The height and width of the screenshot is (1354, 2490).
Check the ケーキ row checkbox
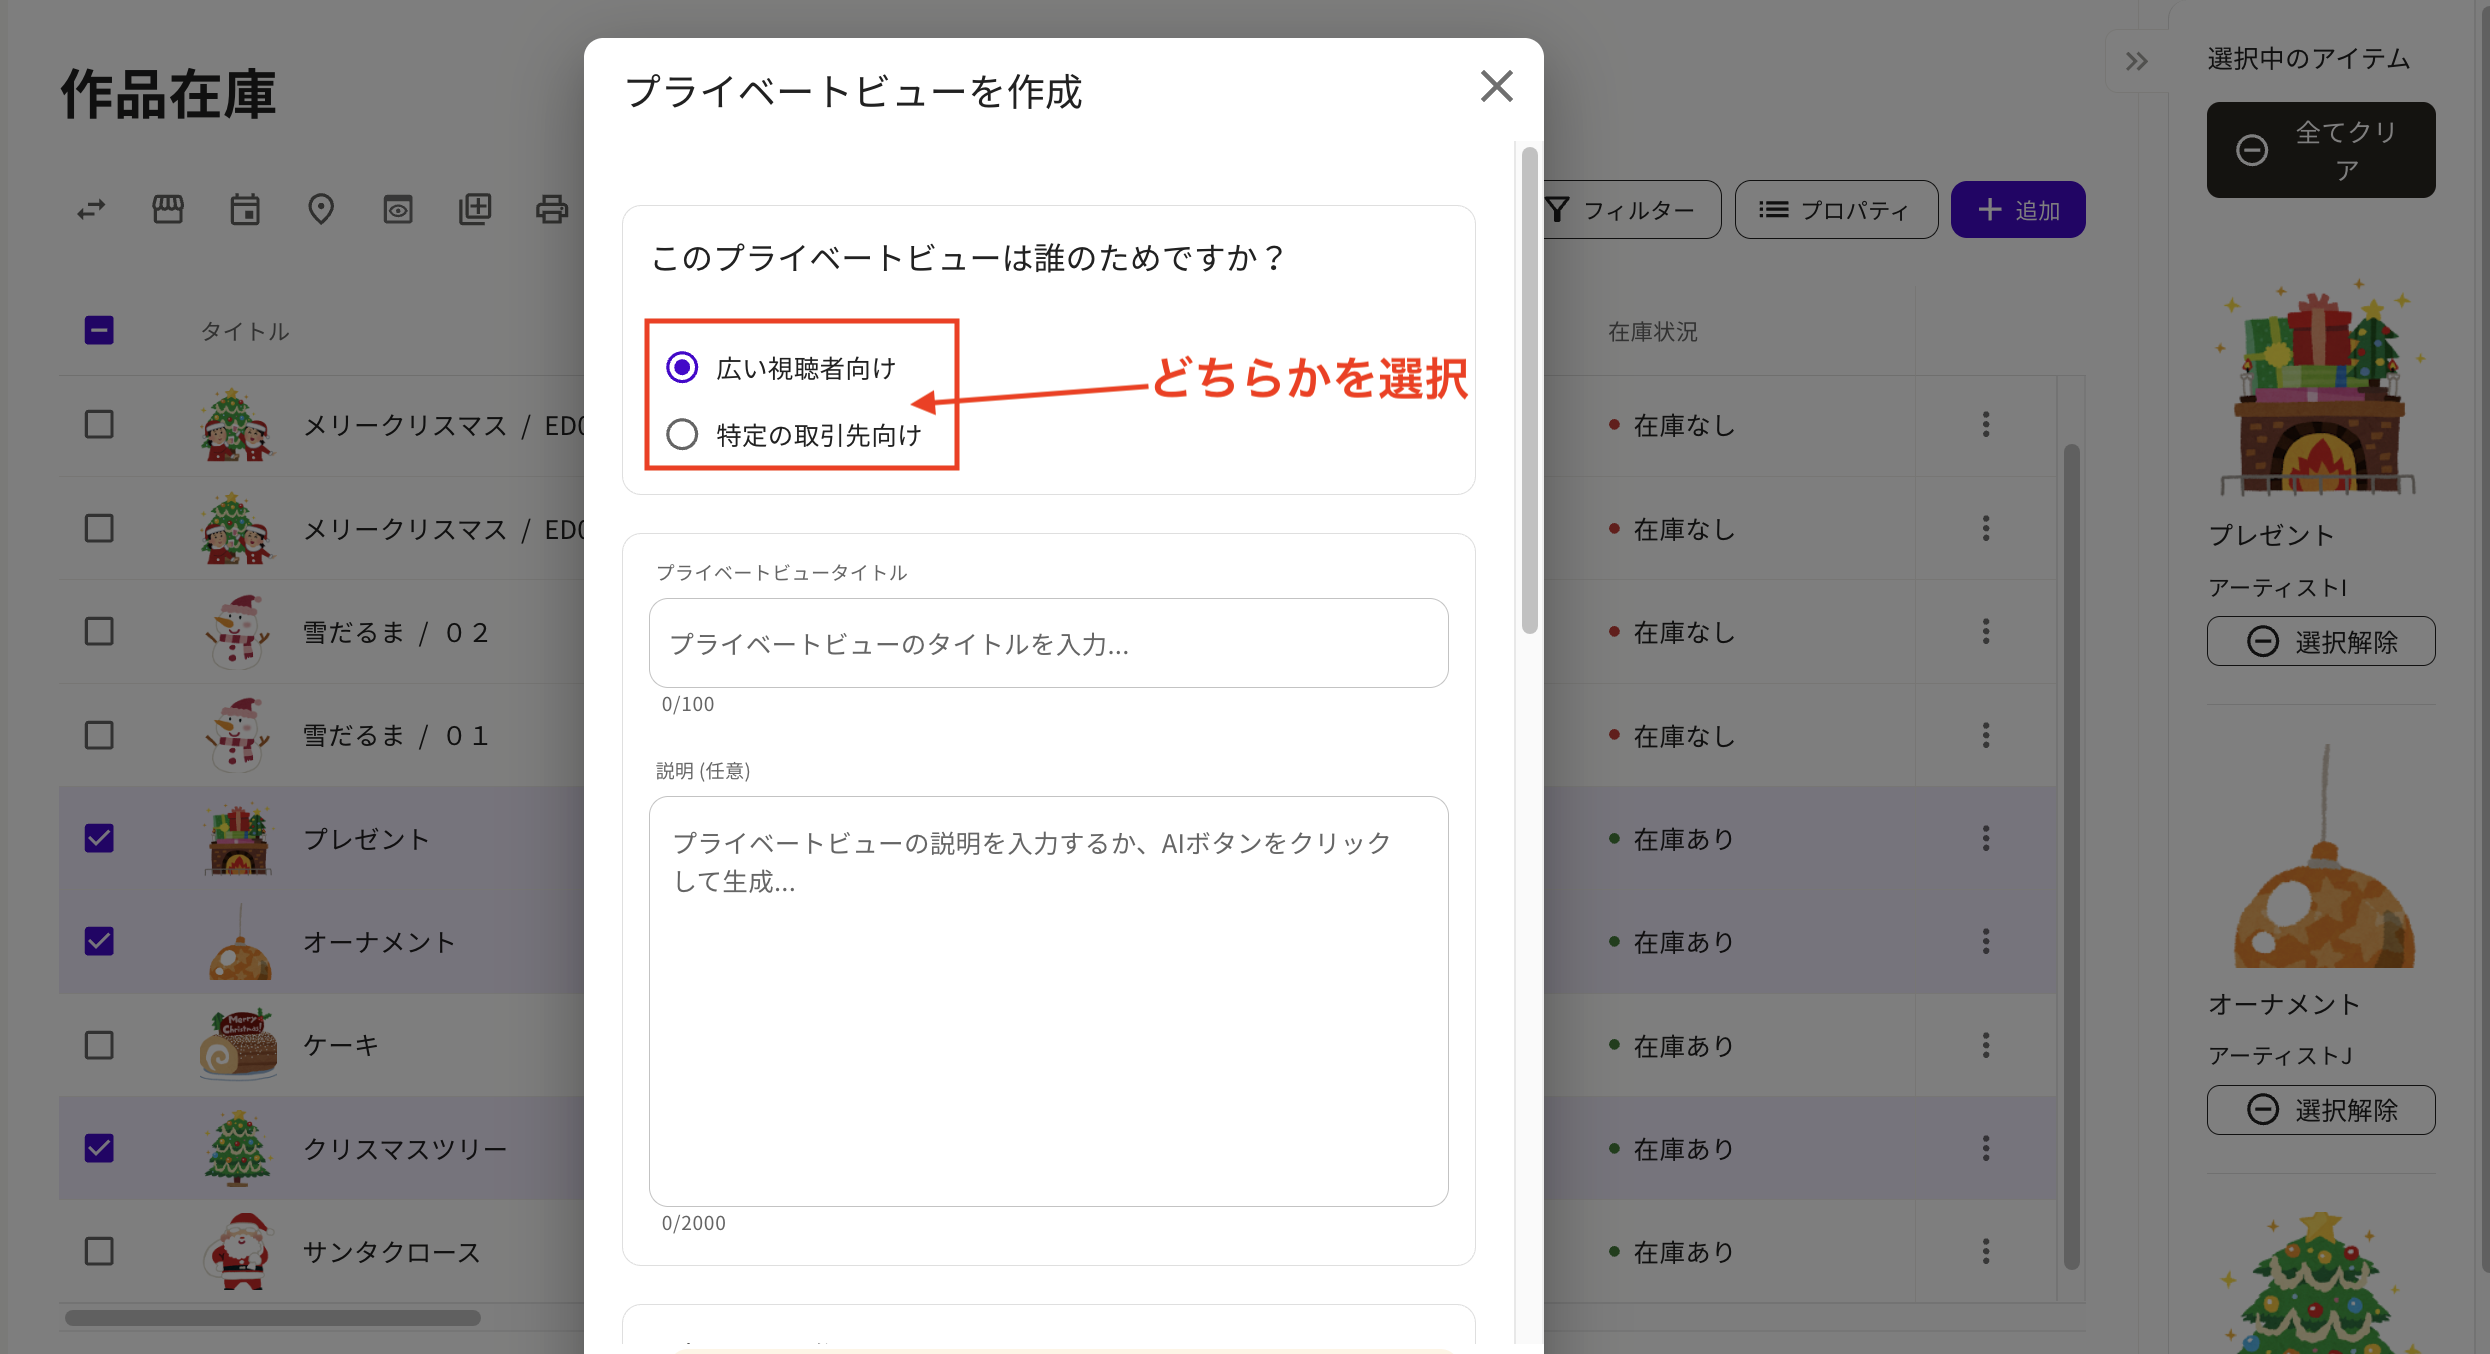(x=99, y=1045)
